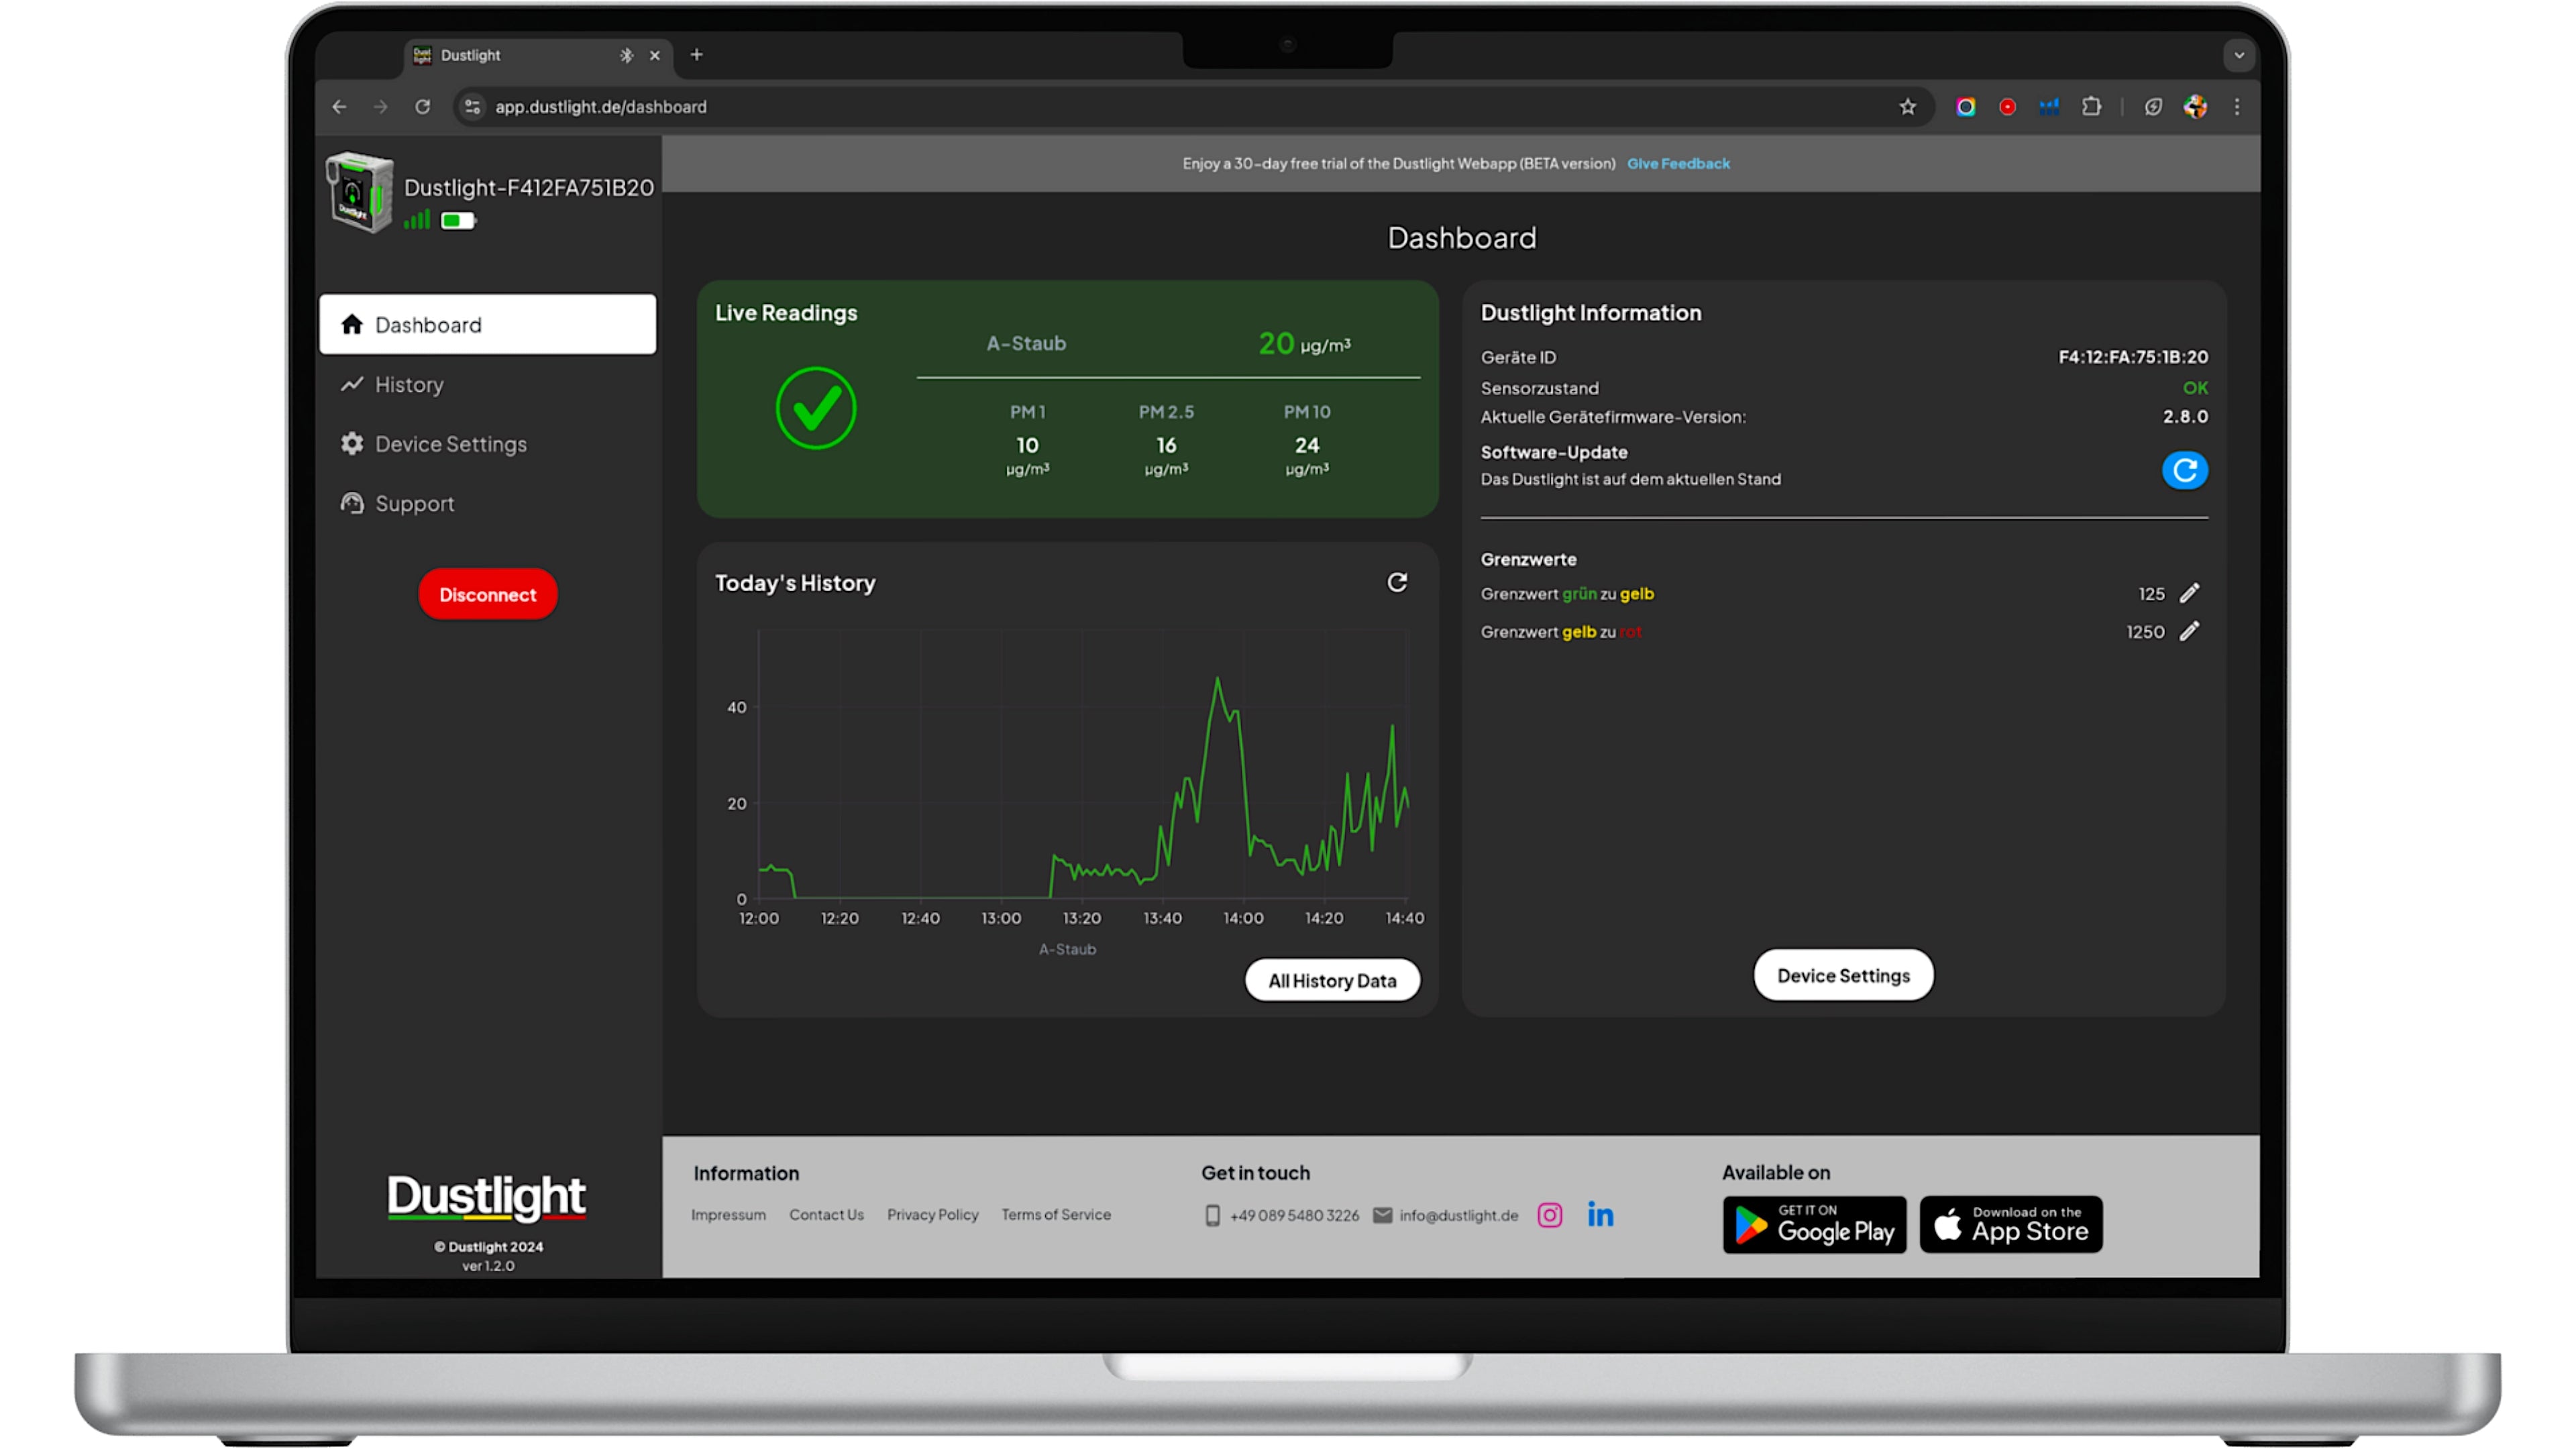The width and height of the screenshot is (2576, 1449).
Task: Open All History Data
Action: click(1332, 980)
